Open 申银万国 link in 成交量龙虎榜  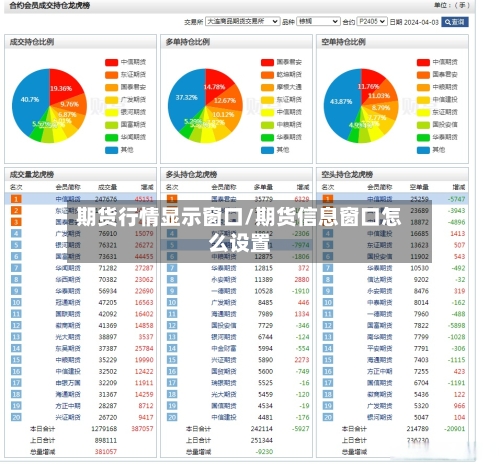tap(68, 383)
